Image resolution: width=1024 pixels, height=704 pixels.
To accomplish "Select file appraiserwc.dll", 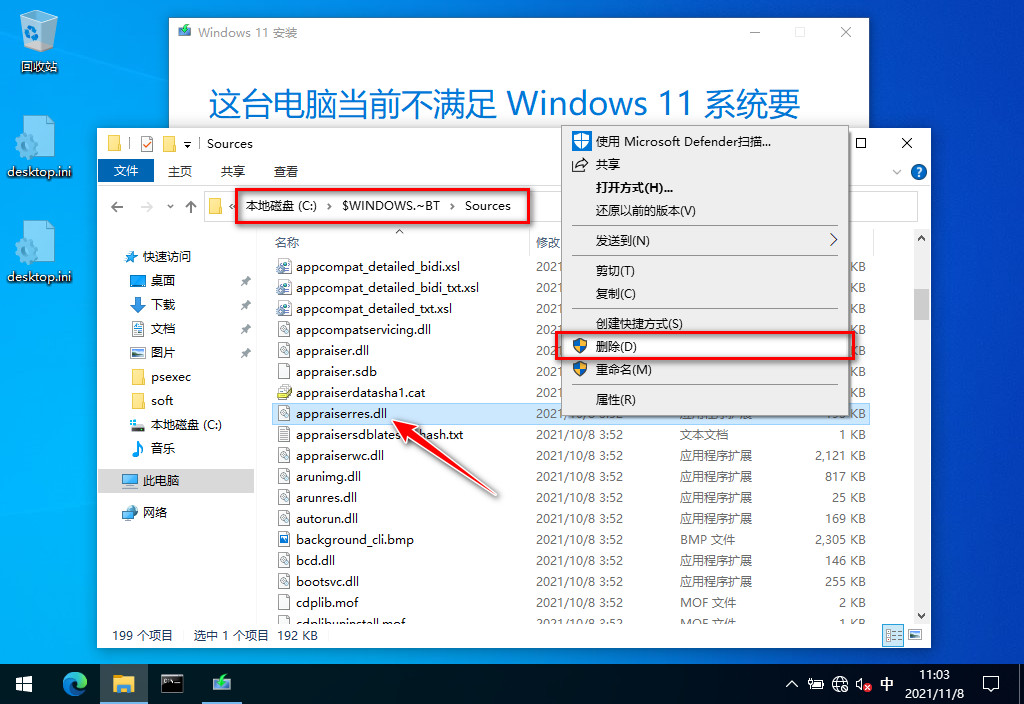I will tap(340, 455).
